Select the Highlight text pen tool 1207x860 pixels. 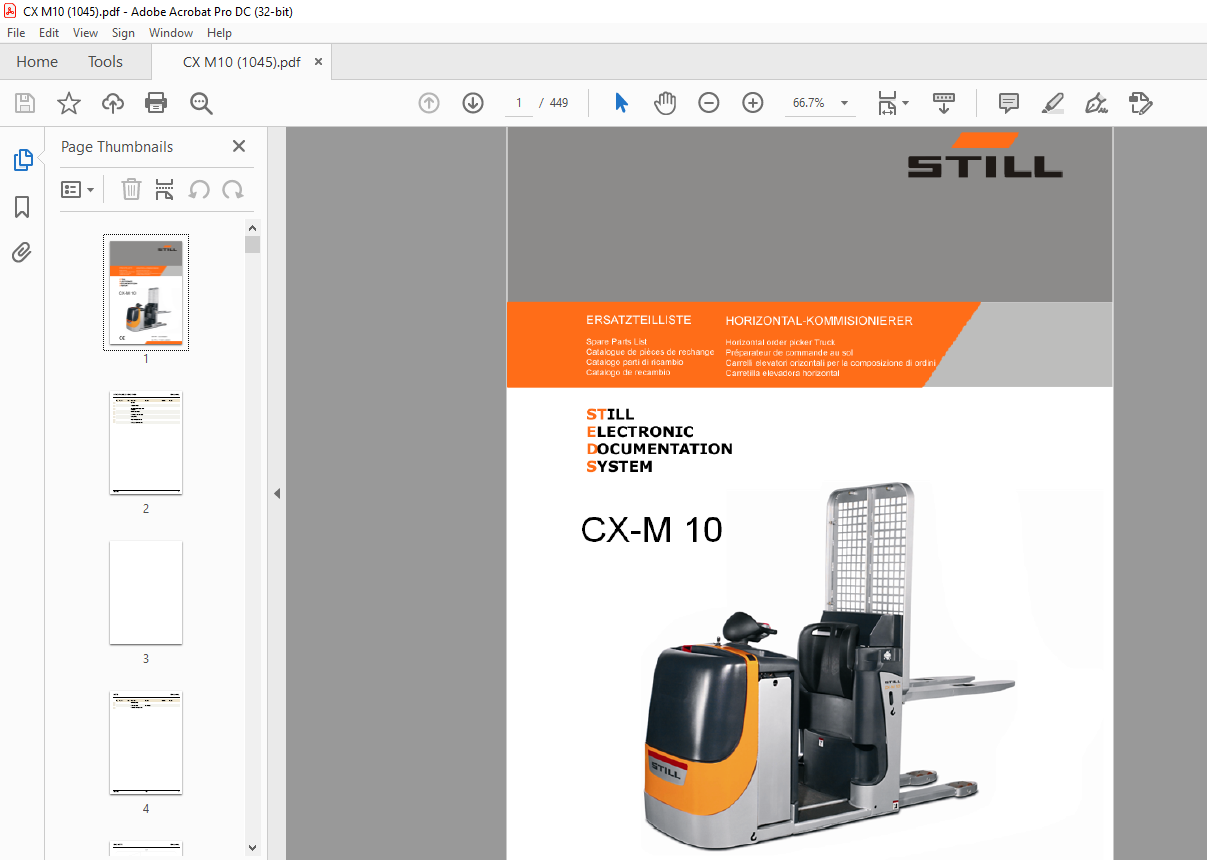pyautogui.click(x=1052, y=103)
